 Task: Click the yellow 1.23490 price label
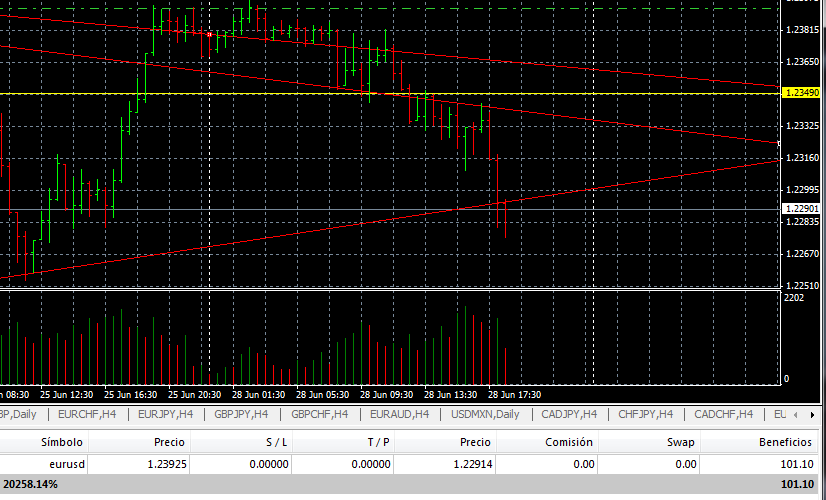pyautogui.click(x=801, y=93)
